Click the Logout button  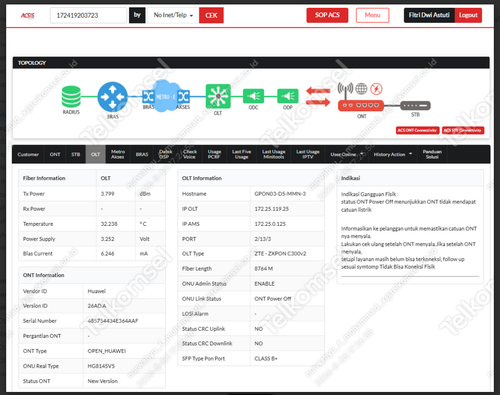click(468, 15)
